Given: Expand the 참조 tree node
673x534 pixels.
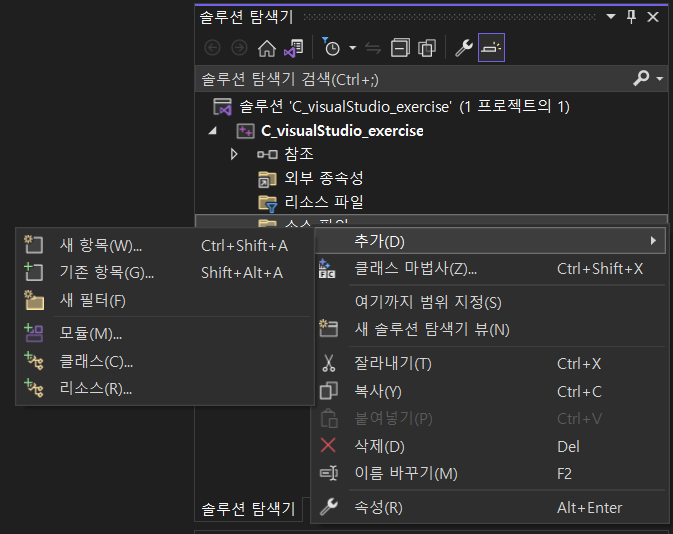Looking at the screenshot, I should (234, 154).
